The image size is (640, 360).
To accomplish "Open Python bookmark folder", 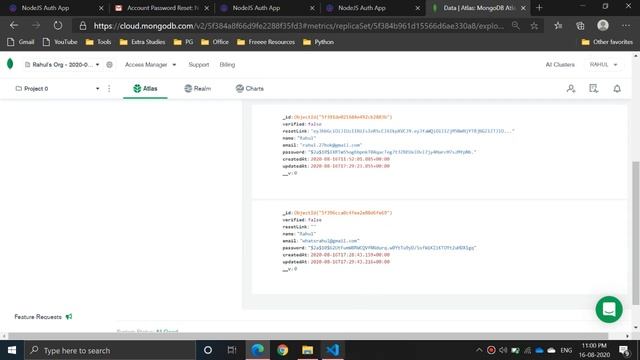I will [318, 42].
